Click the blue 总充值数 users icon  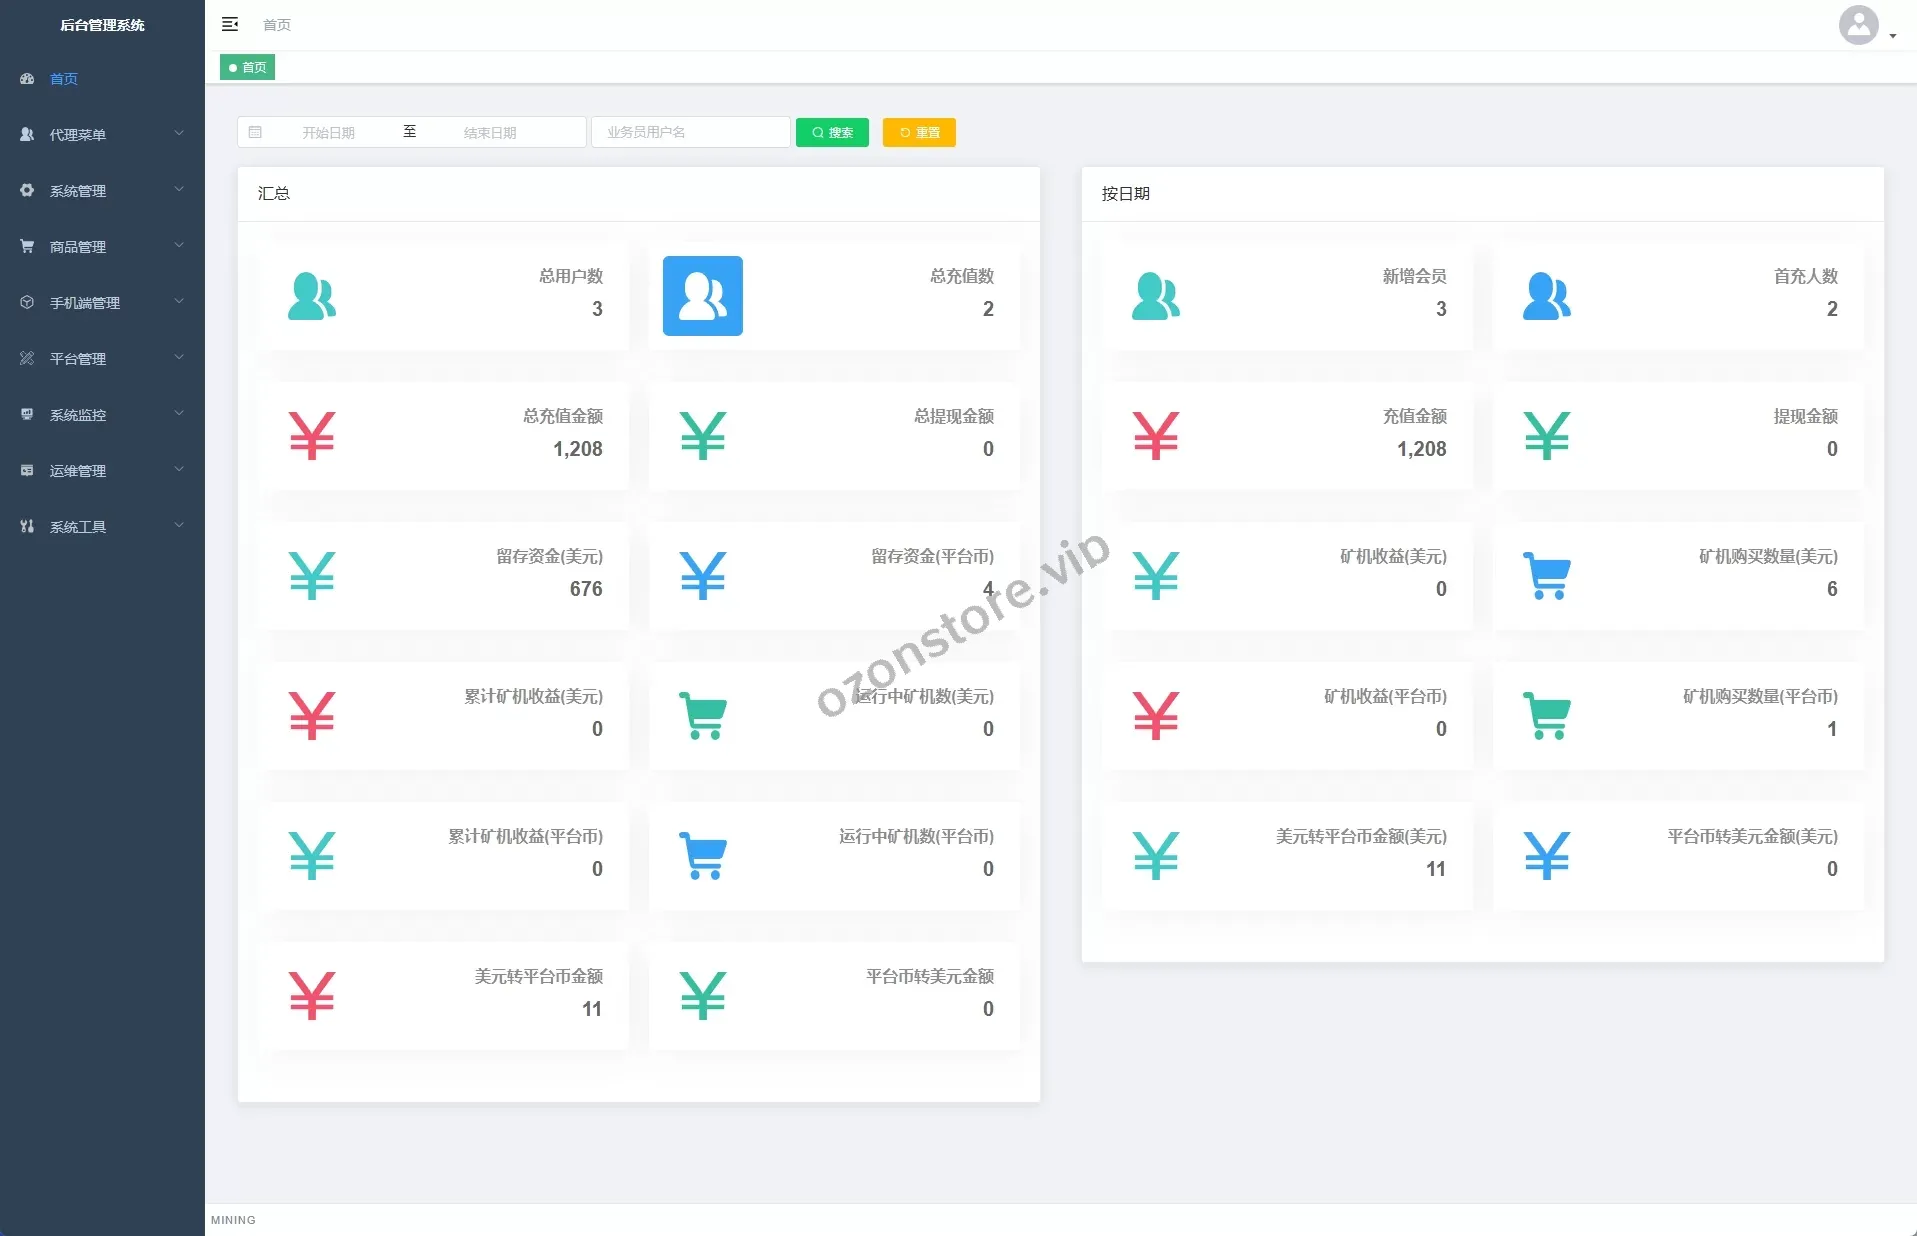(702, 296)
